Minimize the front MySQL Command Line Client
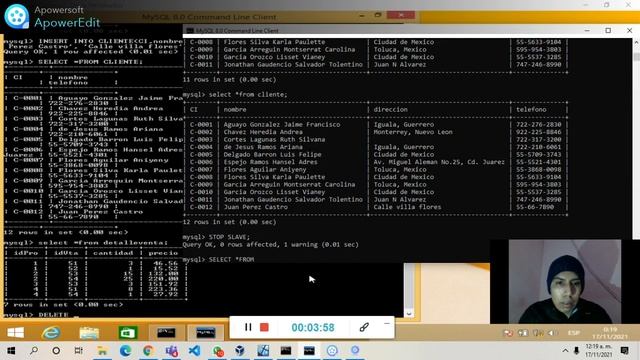Viewport: 640px width, 360px height. tap(587, 31)
